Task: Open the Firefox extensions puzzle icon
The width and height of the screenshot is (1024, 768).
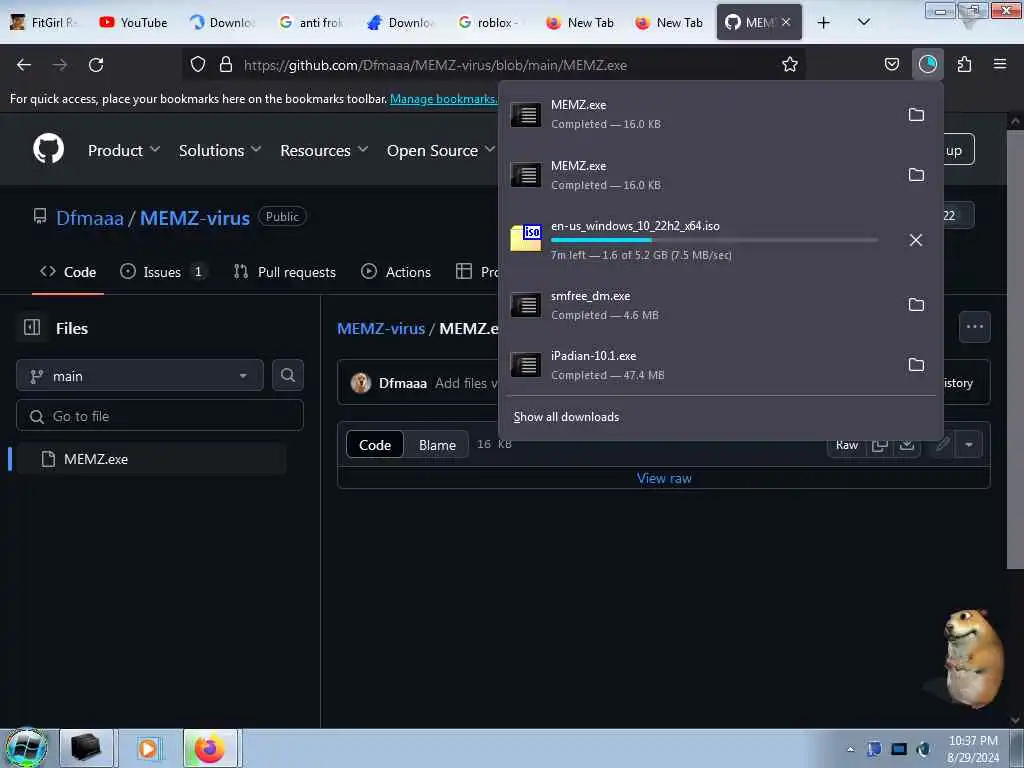Action: [964, 64]
